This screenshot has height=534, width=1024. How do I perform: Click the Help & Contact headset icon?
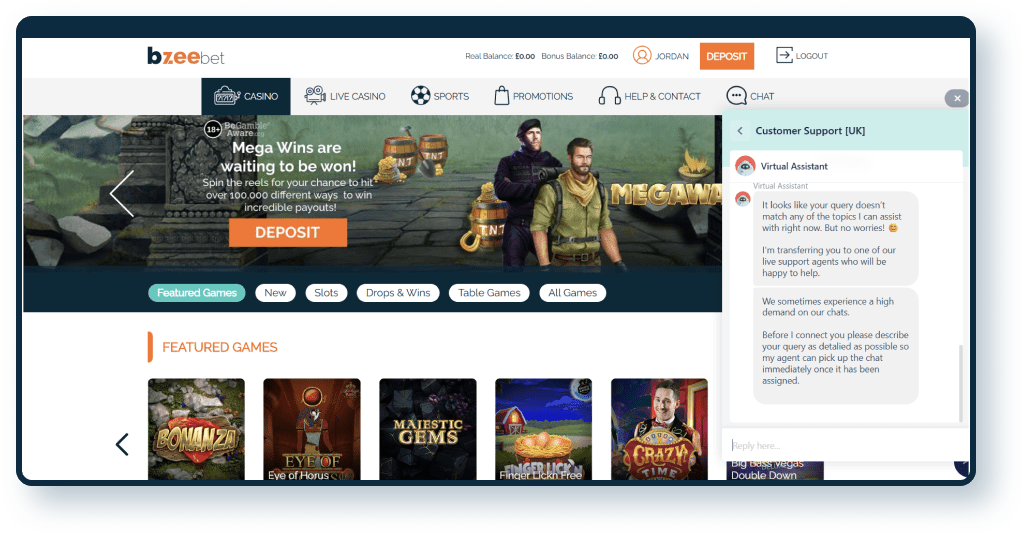(x=609, y=96)
